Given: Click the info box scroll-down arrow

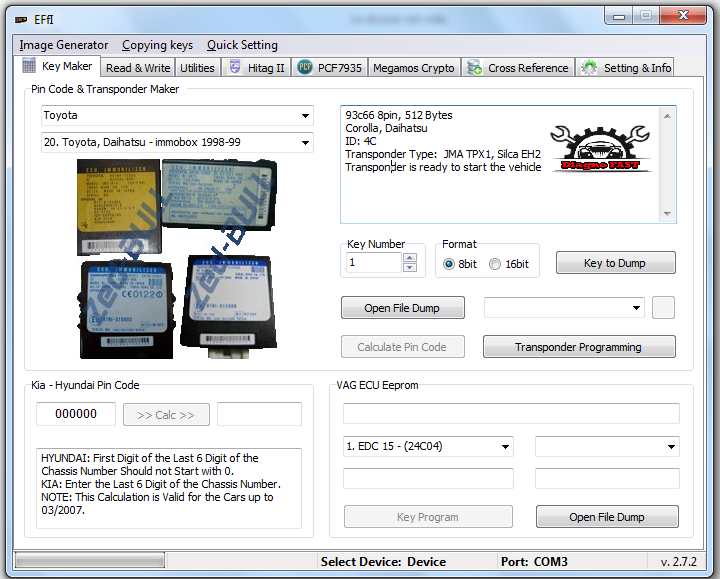Looking at the screenshot, I should (667, 214).
